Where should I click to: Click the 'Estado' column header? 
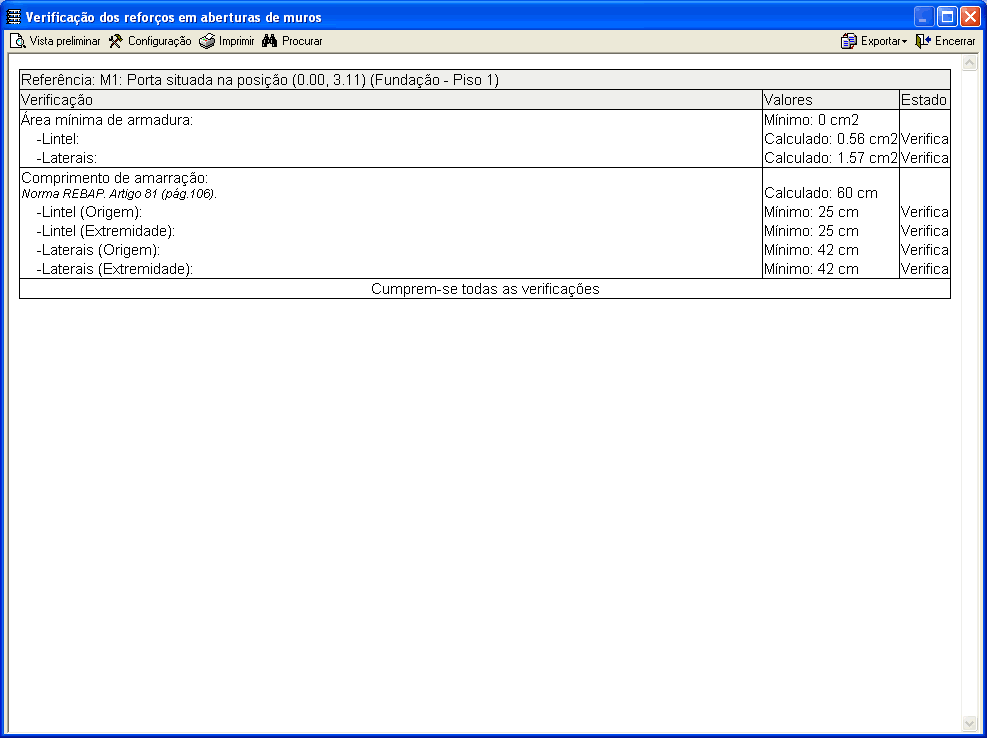(x=923, y=99)
